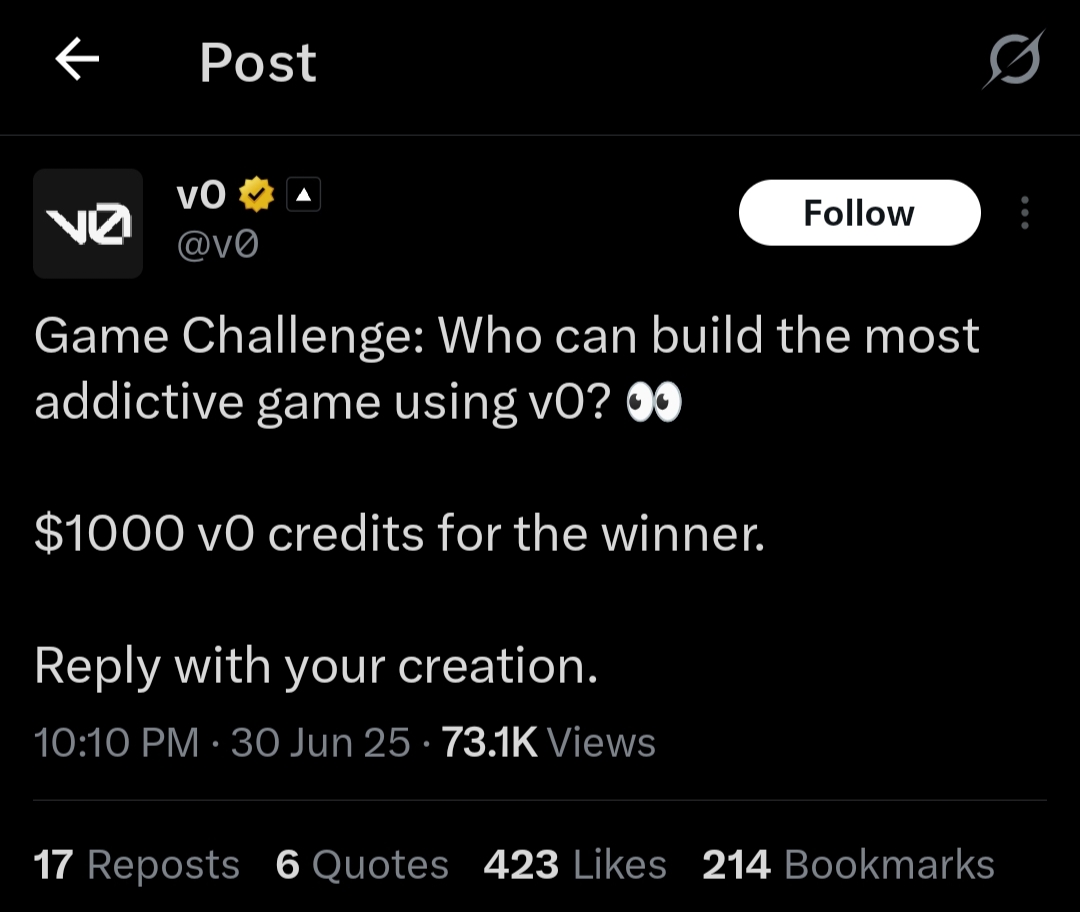View the 73.1K Views analytics

point(548,742)
